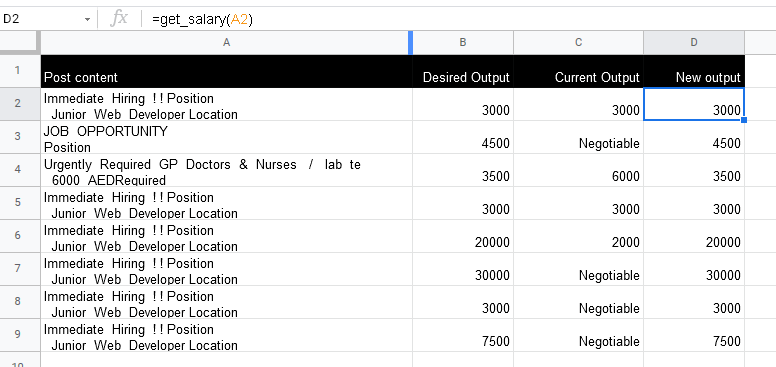Click Desired Output cell with 20000
776x367 pixels.
[x=463, y=236]
